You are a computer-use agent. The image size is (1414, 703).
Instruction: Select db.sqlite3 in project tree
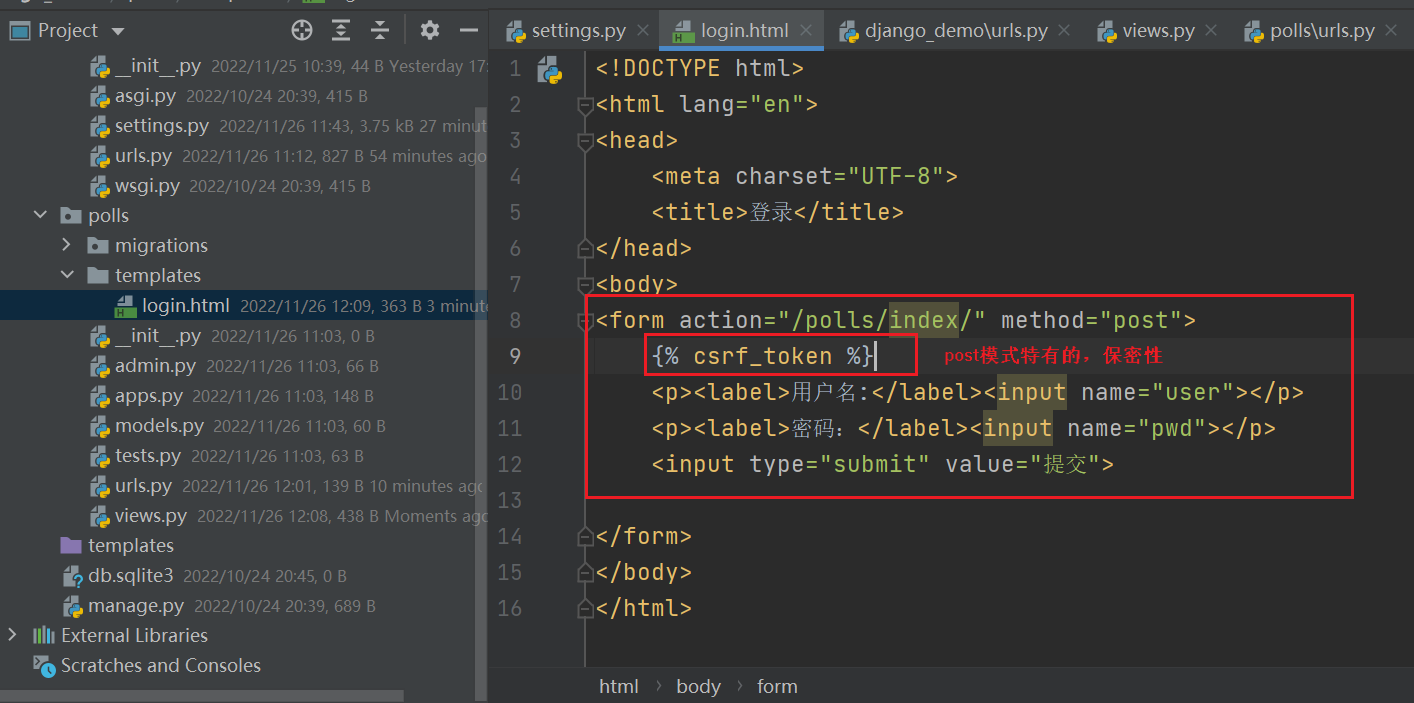coord(131,576)
